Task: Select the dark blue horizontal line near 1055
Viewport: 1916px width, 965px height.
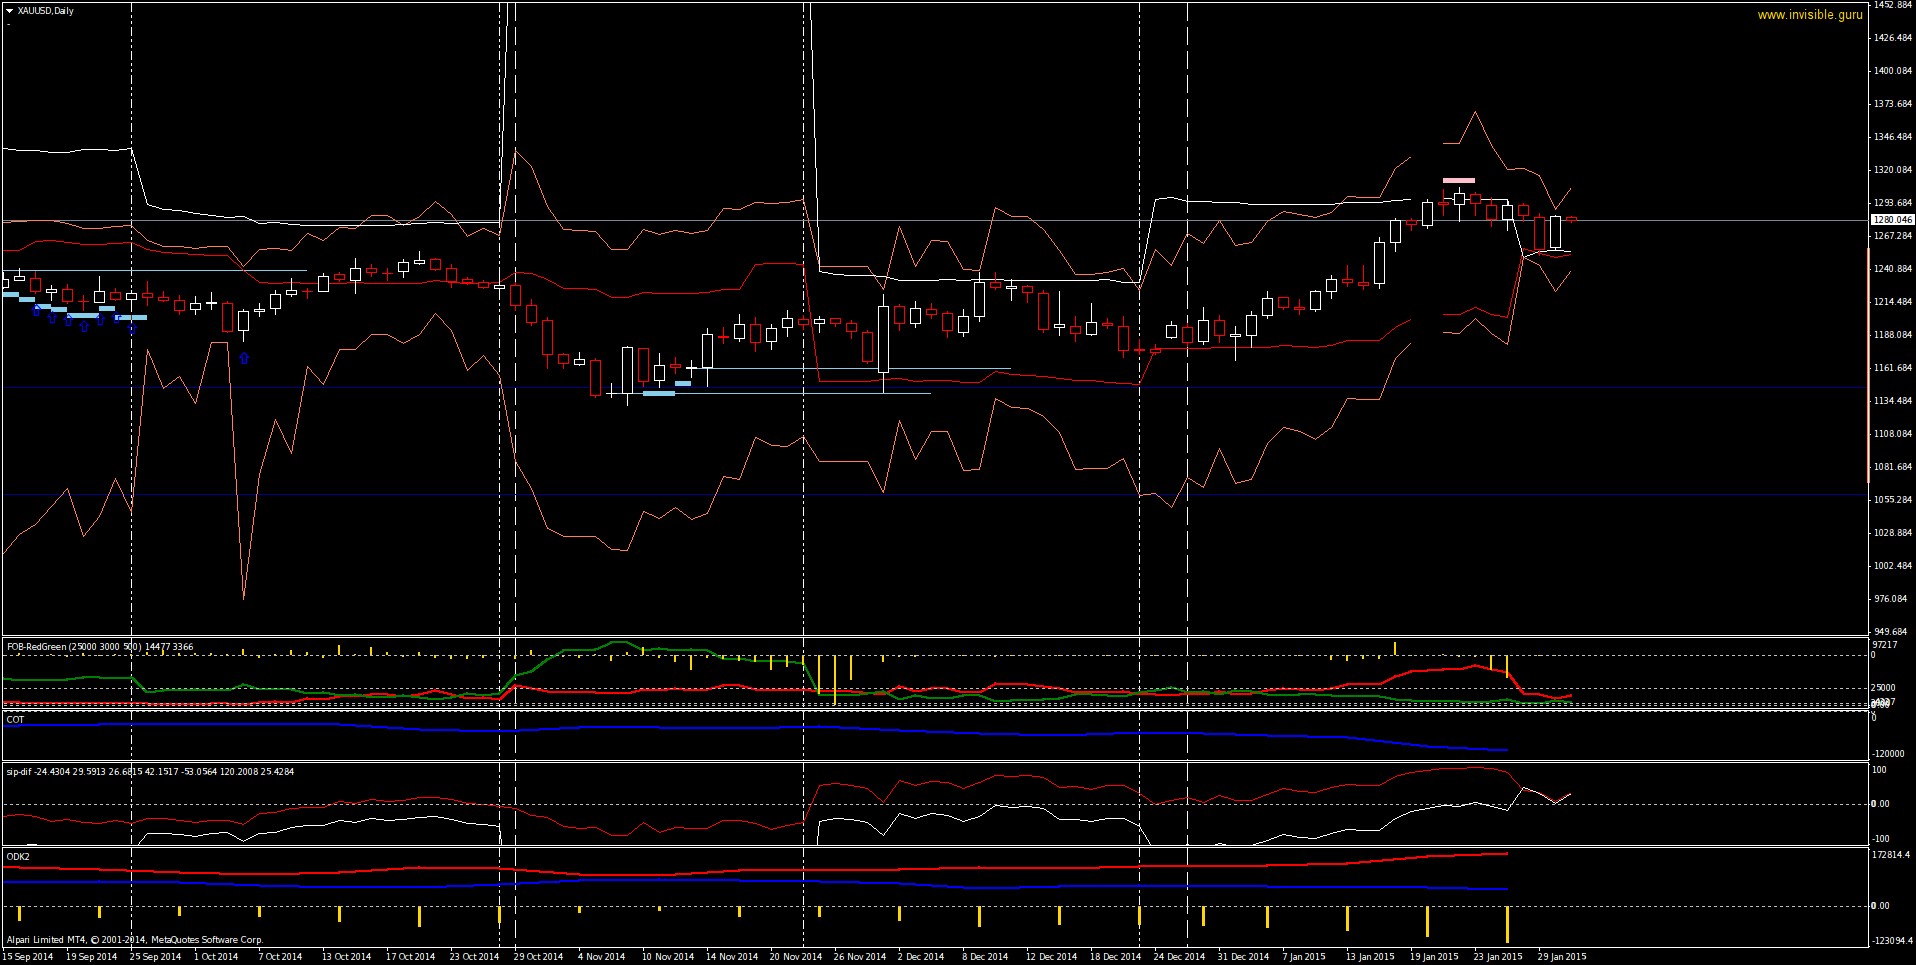Action: tap(934, 495)
